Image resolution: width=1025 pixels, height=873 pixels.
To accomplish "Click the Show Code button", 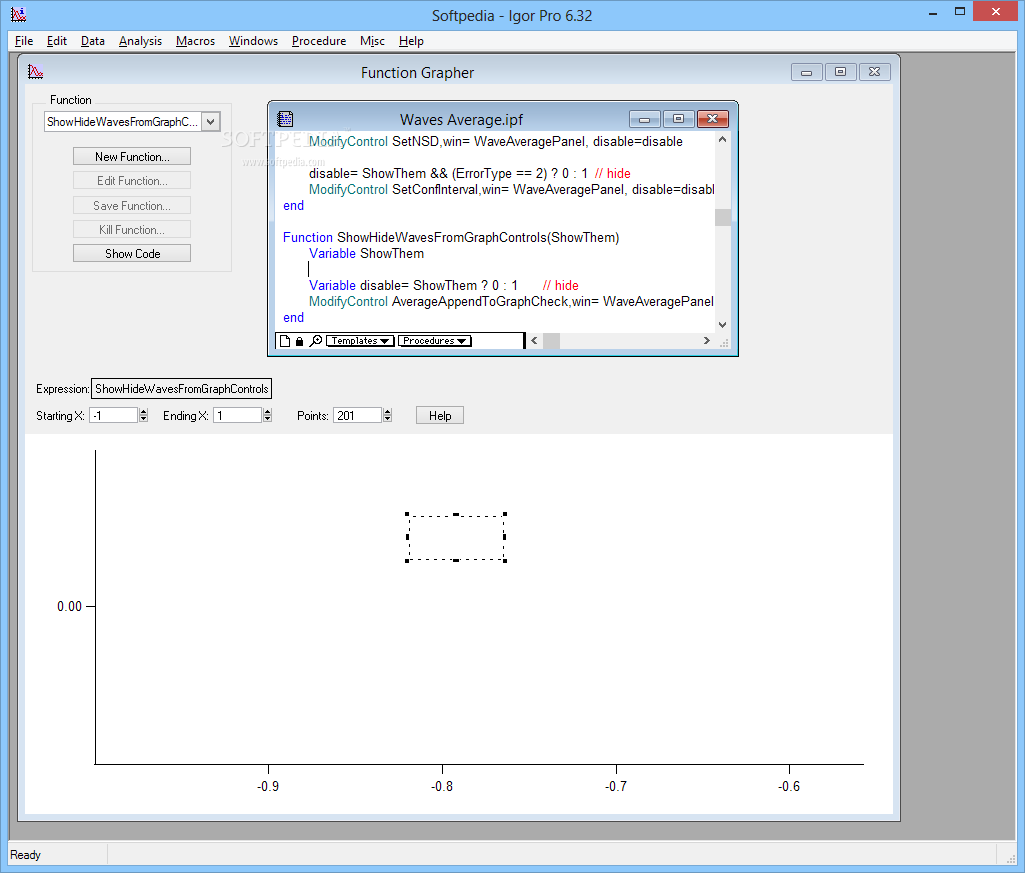I will [132, 254].
